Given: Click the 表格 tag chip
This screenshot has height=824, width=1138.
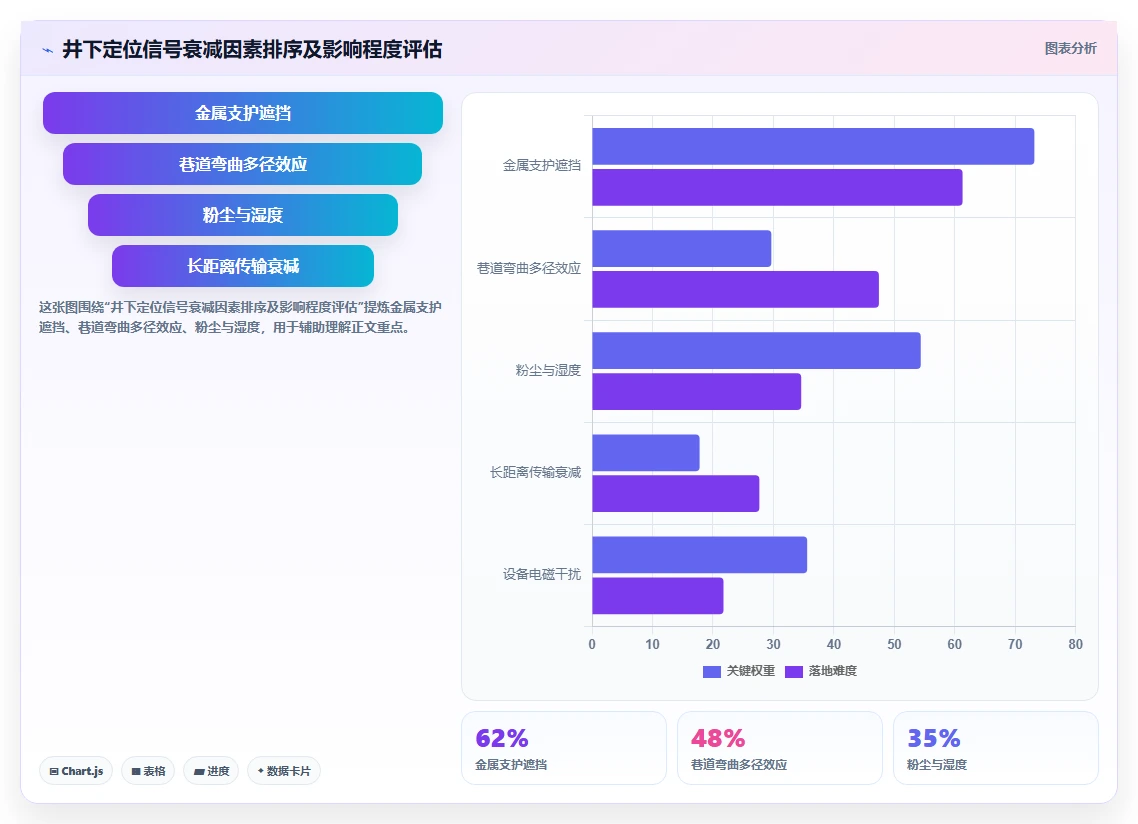Looking at the screenshot, I should [148, 771].
